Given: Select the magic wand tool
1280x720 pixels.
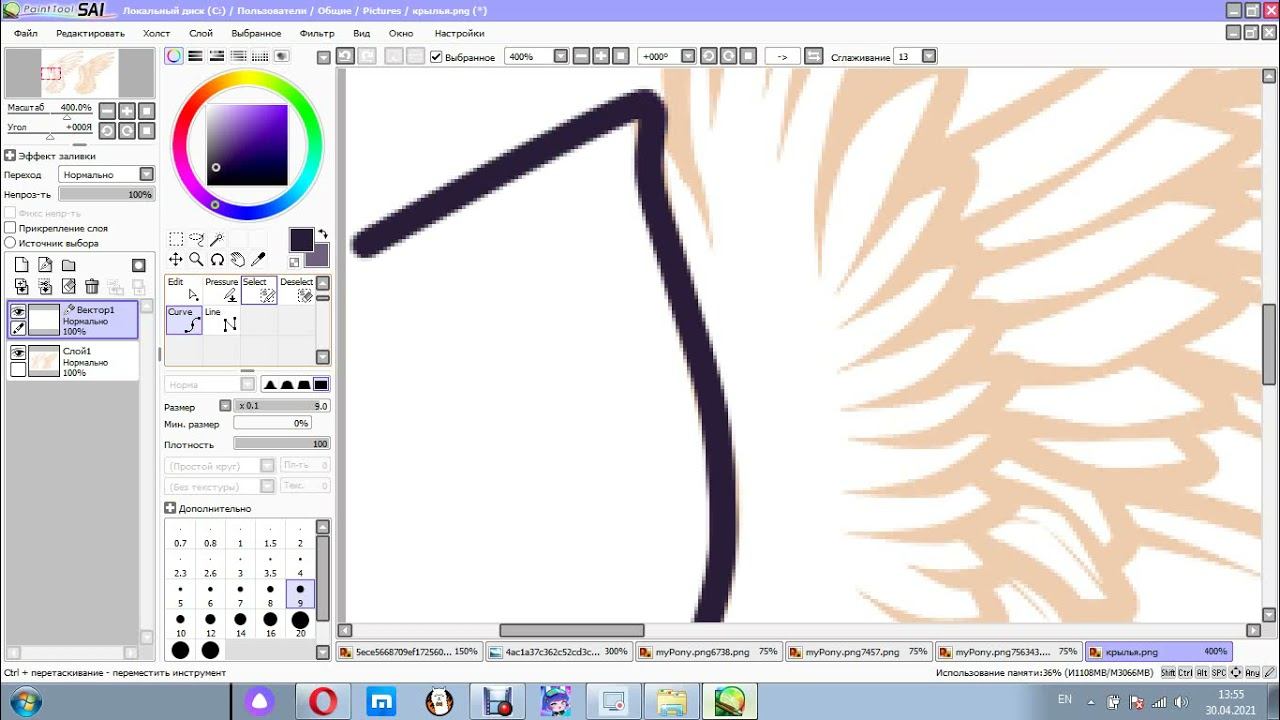Looking at the screenshot, I should tap(216, 239).
